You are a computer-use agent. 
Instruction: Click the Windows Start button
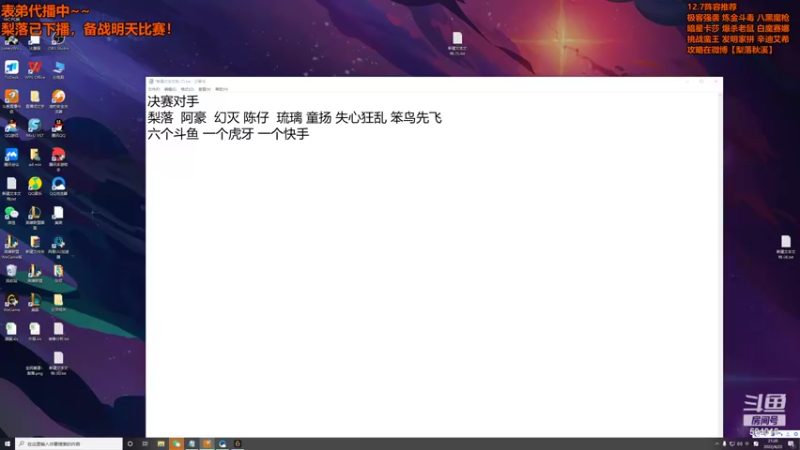point(7,444)
